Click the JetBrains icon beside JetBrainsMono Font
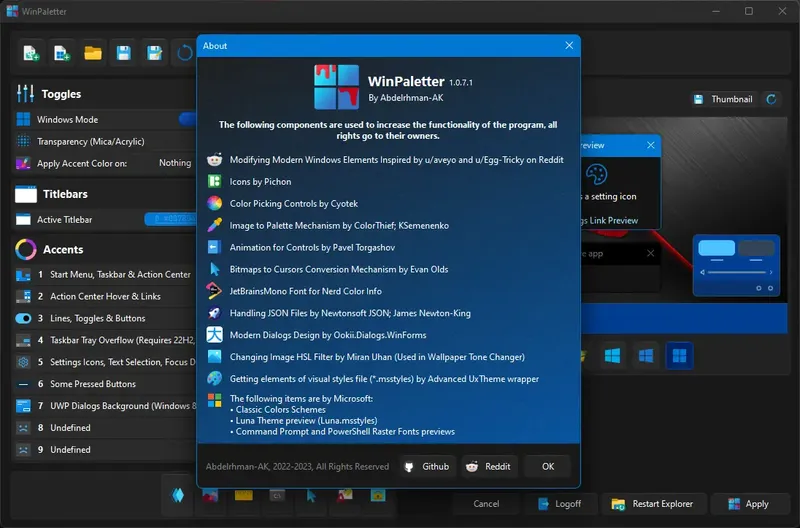The image size is (800, 528). pyautogui.click(x=214, y=291)
